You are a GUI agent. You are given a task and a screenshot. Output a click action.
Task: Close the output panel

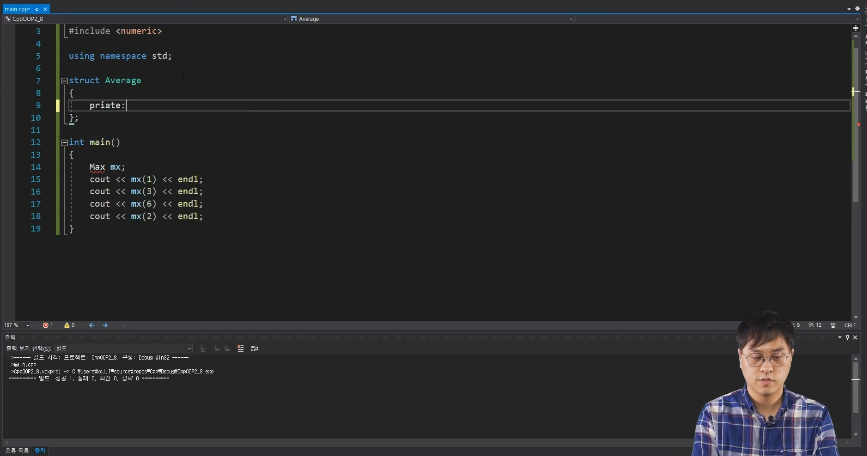(855, 337)
